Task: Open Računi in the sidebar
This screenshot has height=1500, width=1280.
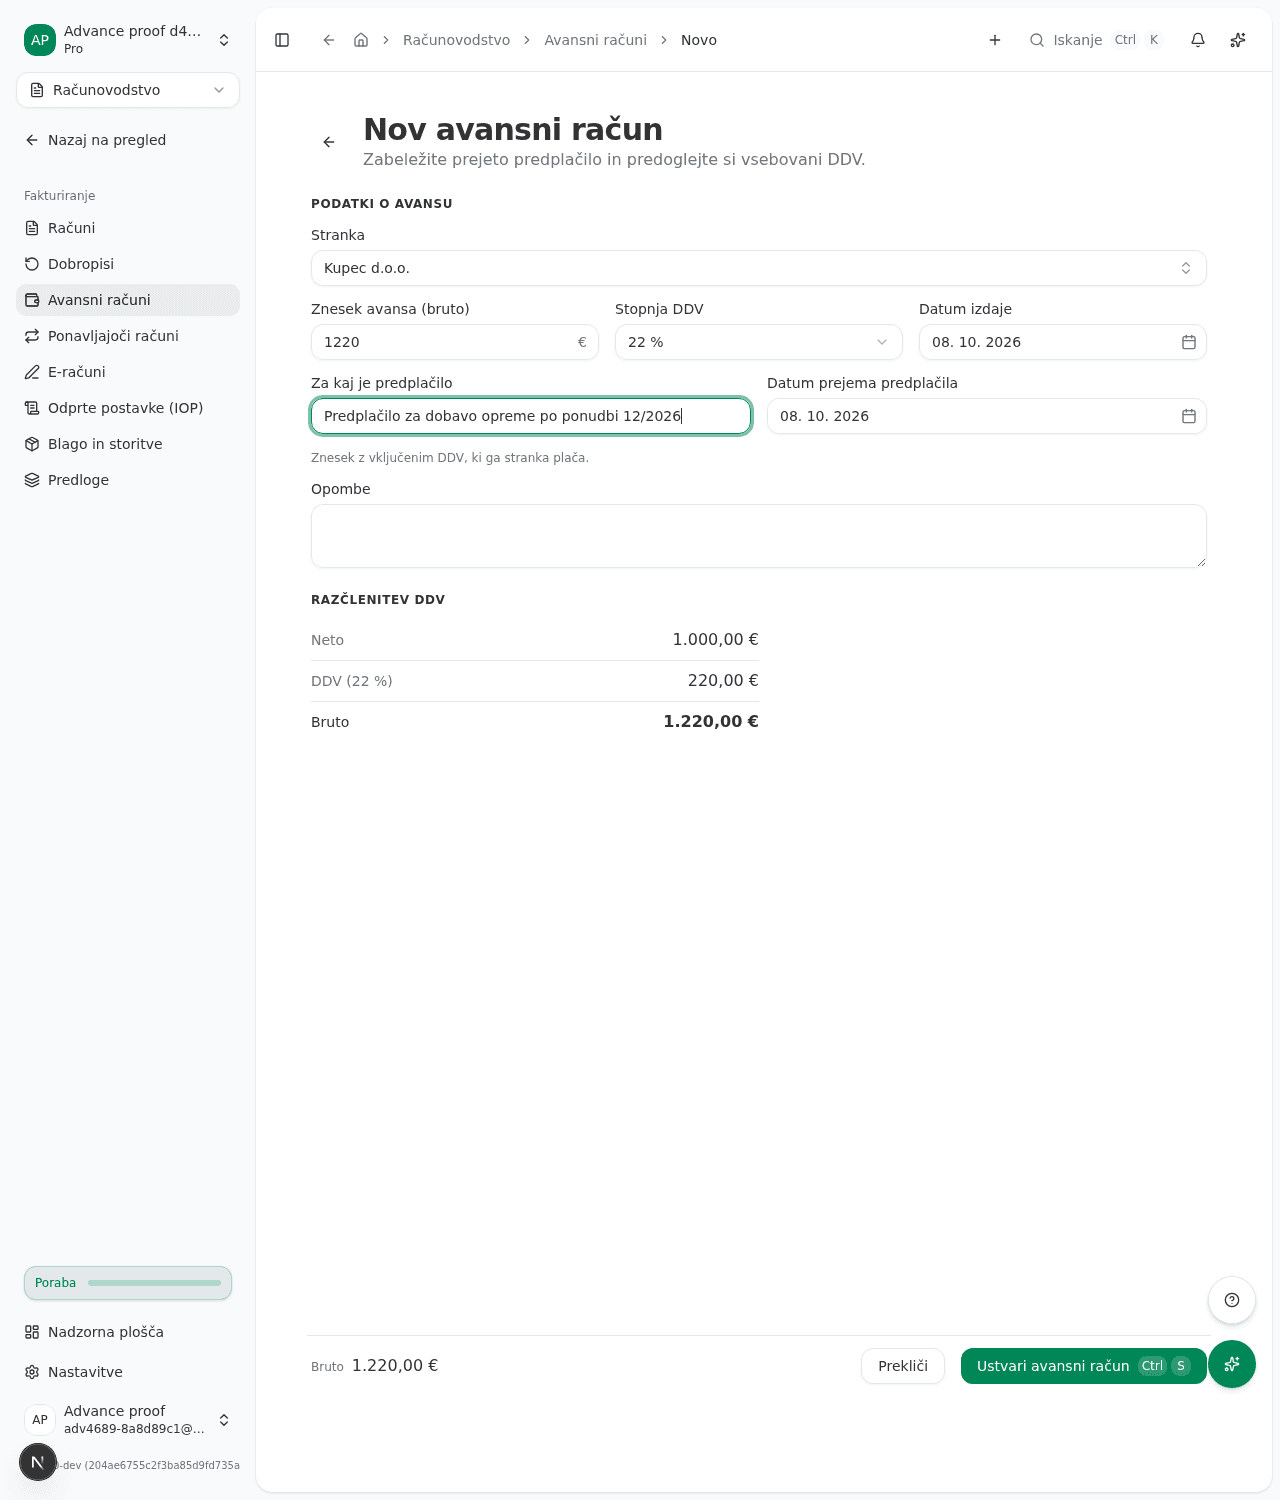Action: (x=128, y=228)
